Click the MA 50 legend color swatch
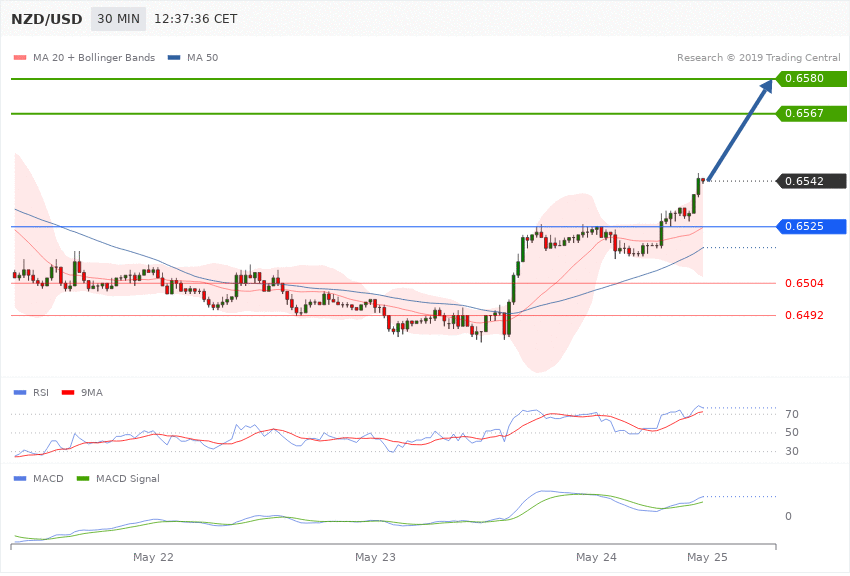This screenshot has height=576, width=850. click(x=174, y=57)
